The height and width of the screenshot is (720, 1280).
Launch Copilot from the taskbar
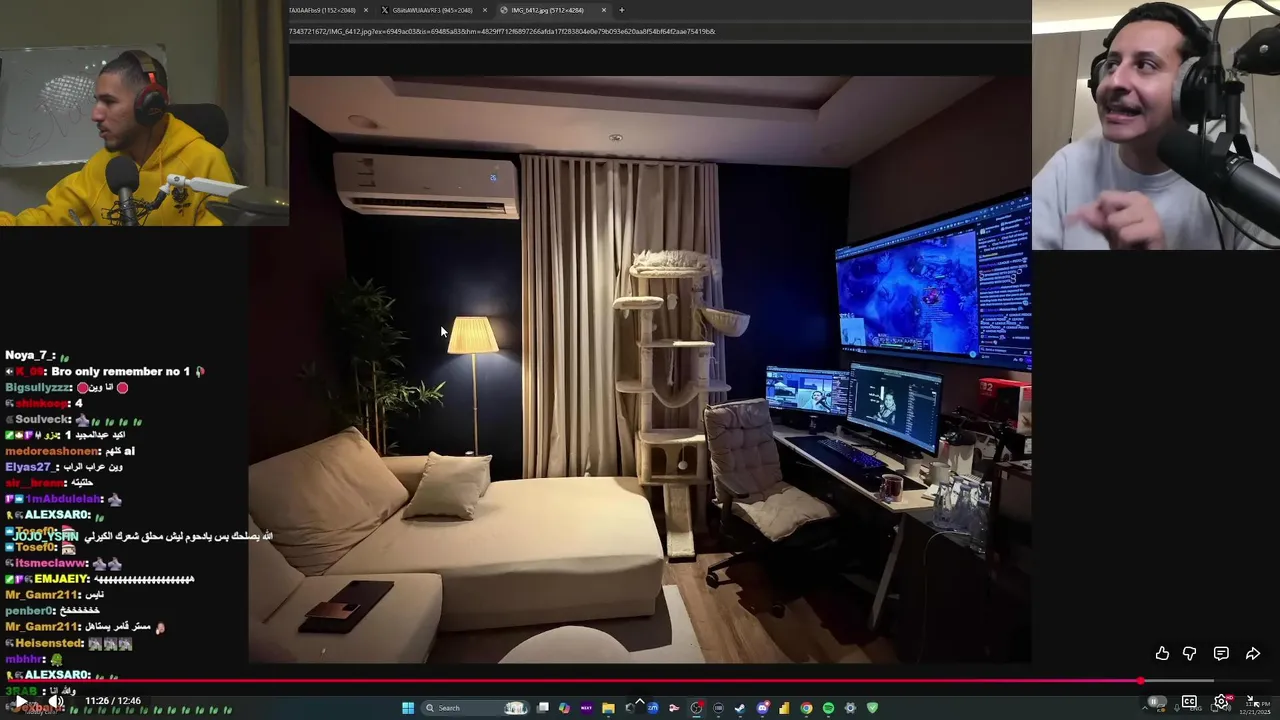(564, 708)
